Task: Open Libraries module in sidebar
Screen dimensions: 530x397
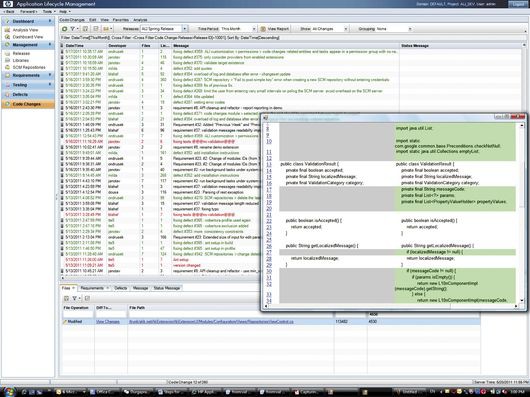Action: pos(21,60)
